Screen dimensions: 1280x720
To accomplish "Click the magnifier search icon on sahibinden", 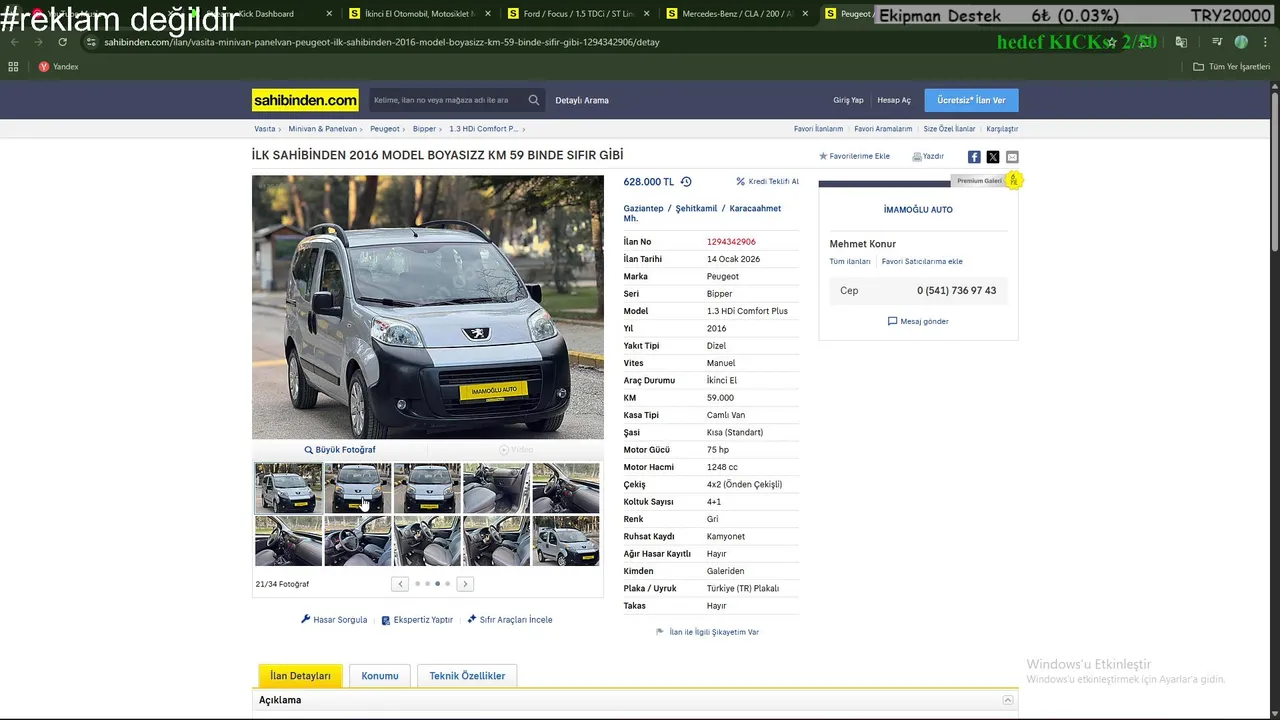I will coord(534,100).
